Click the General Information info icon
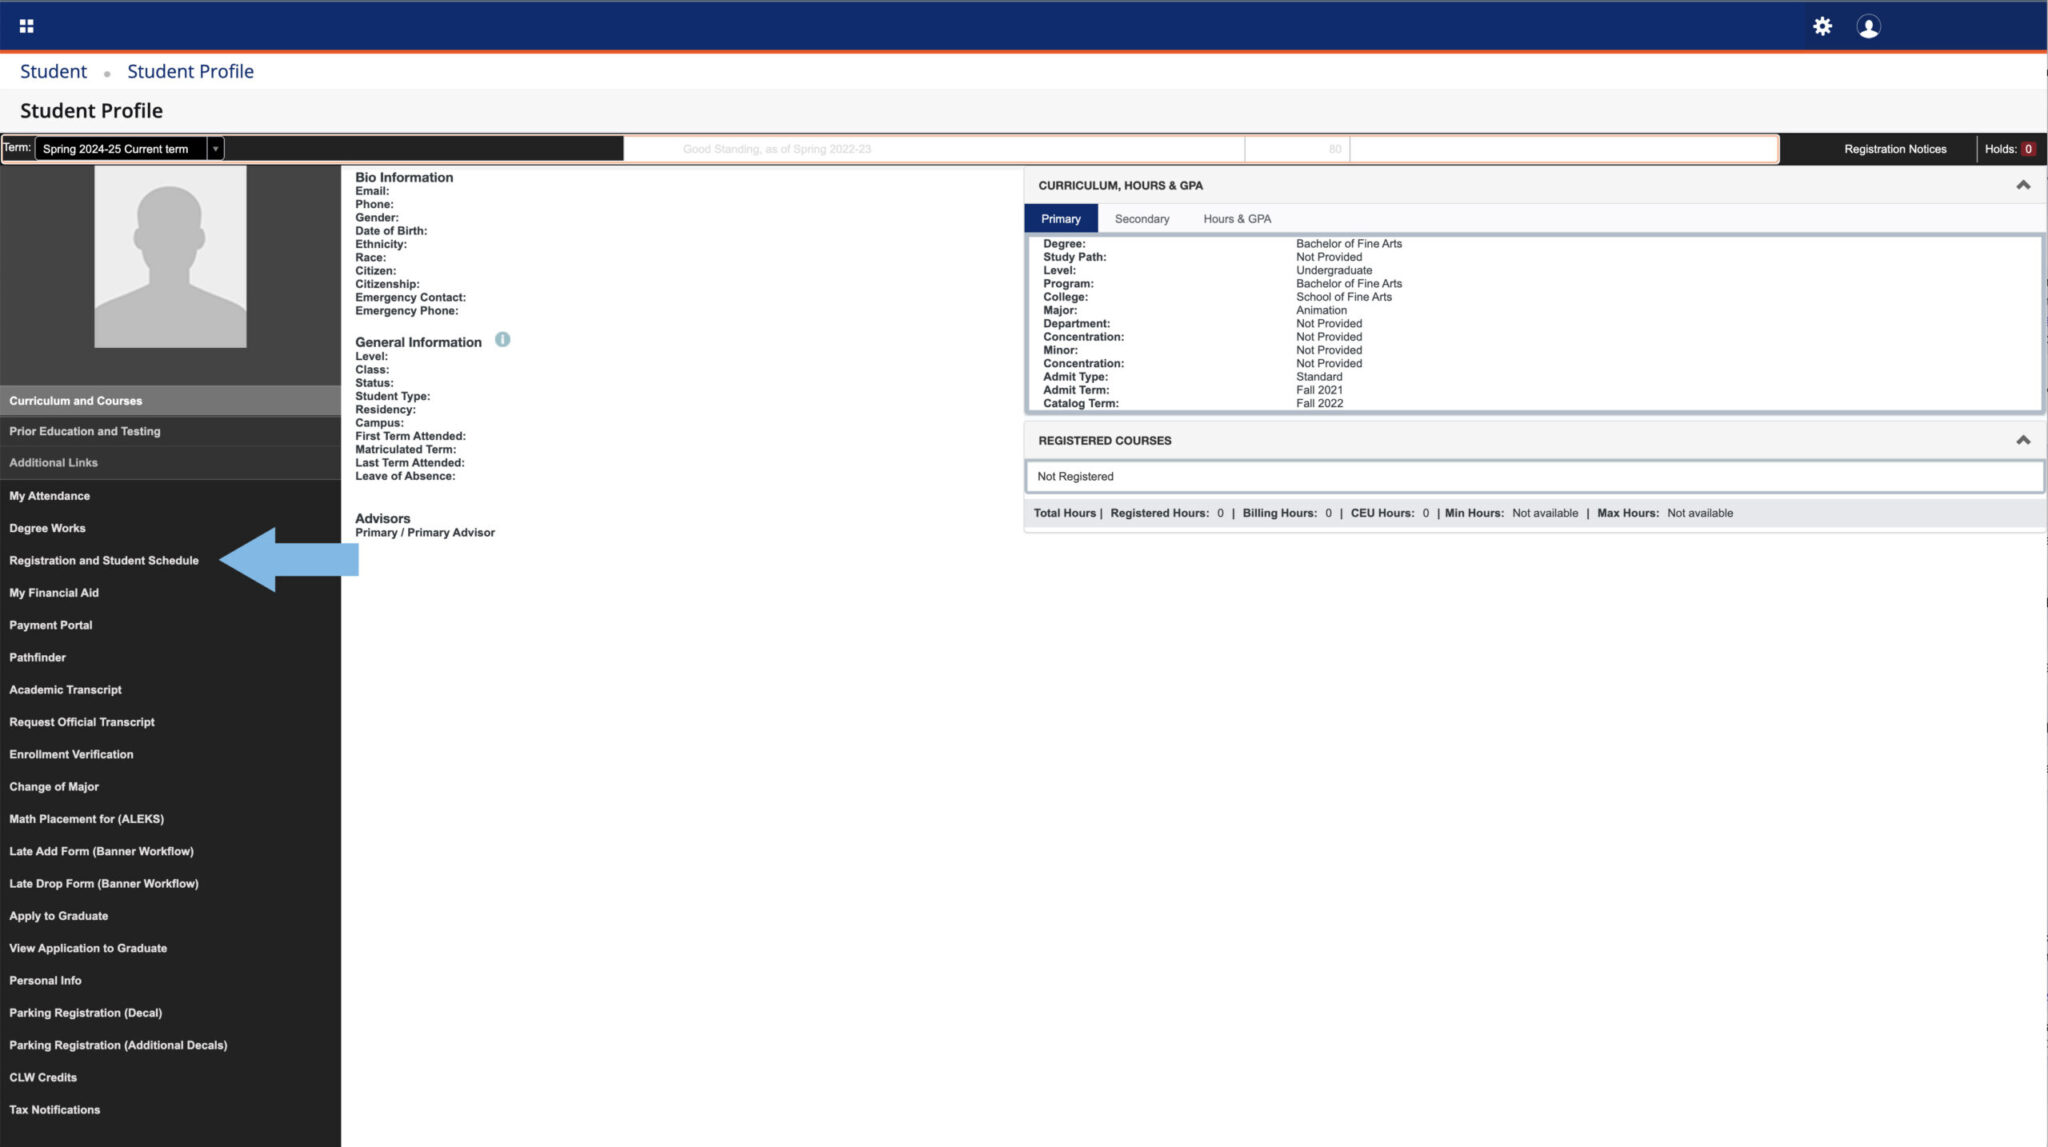Viewport: 2048px width, 1147px height. pyautogui.click(x=502, y=340)
